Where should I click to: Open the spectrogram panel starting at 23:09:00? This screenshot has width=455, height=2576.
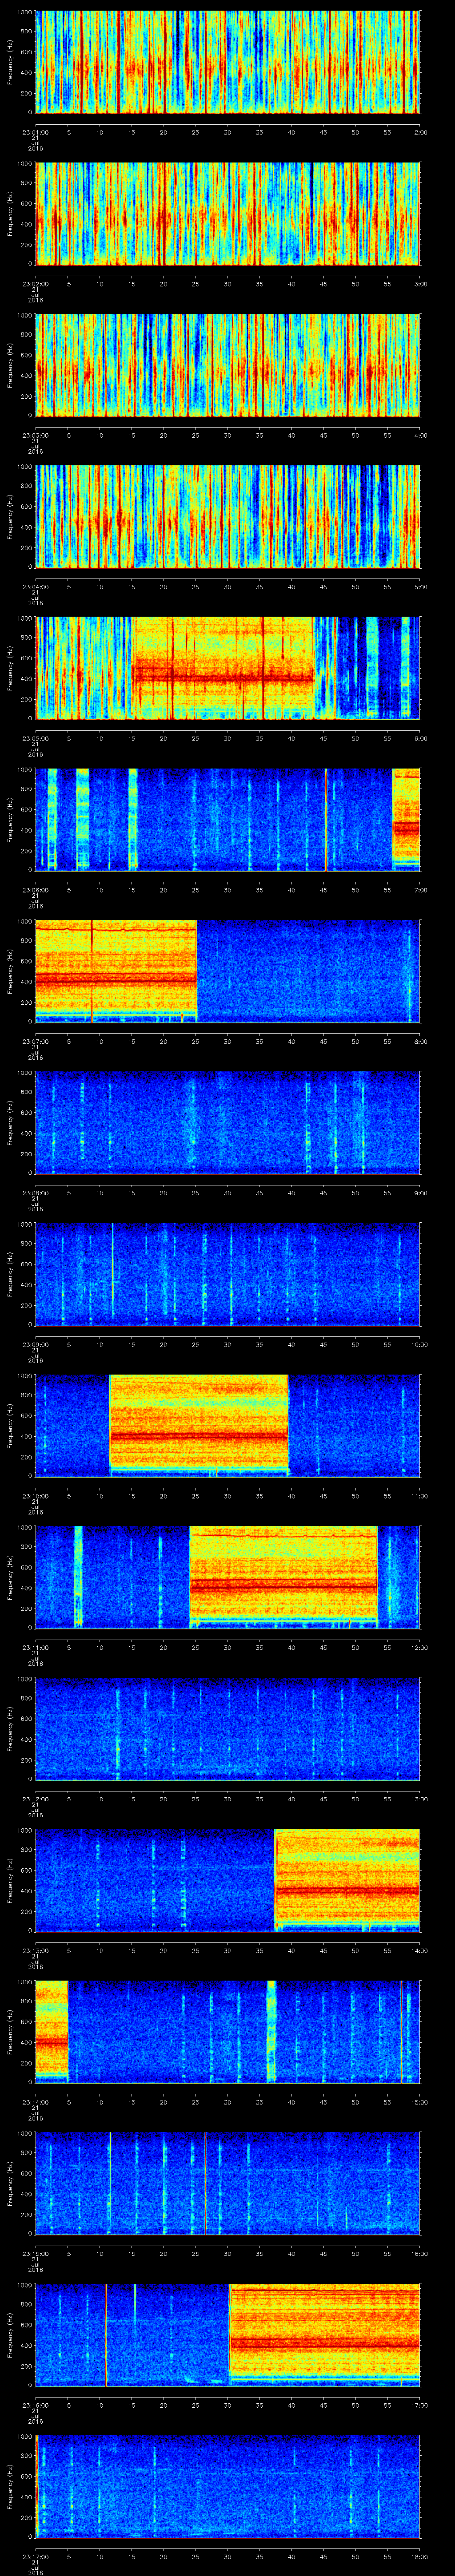click(227, 1274)
